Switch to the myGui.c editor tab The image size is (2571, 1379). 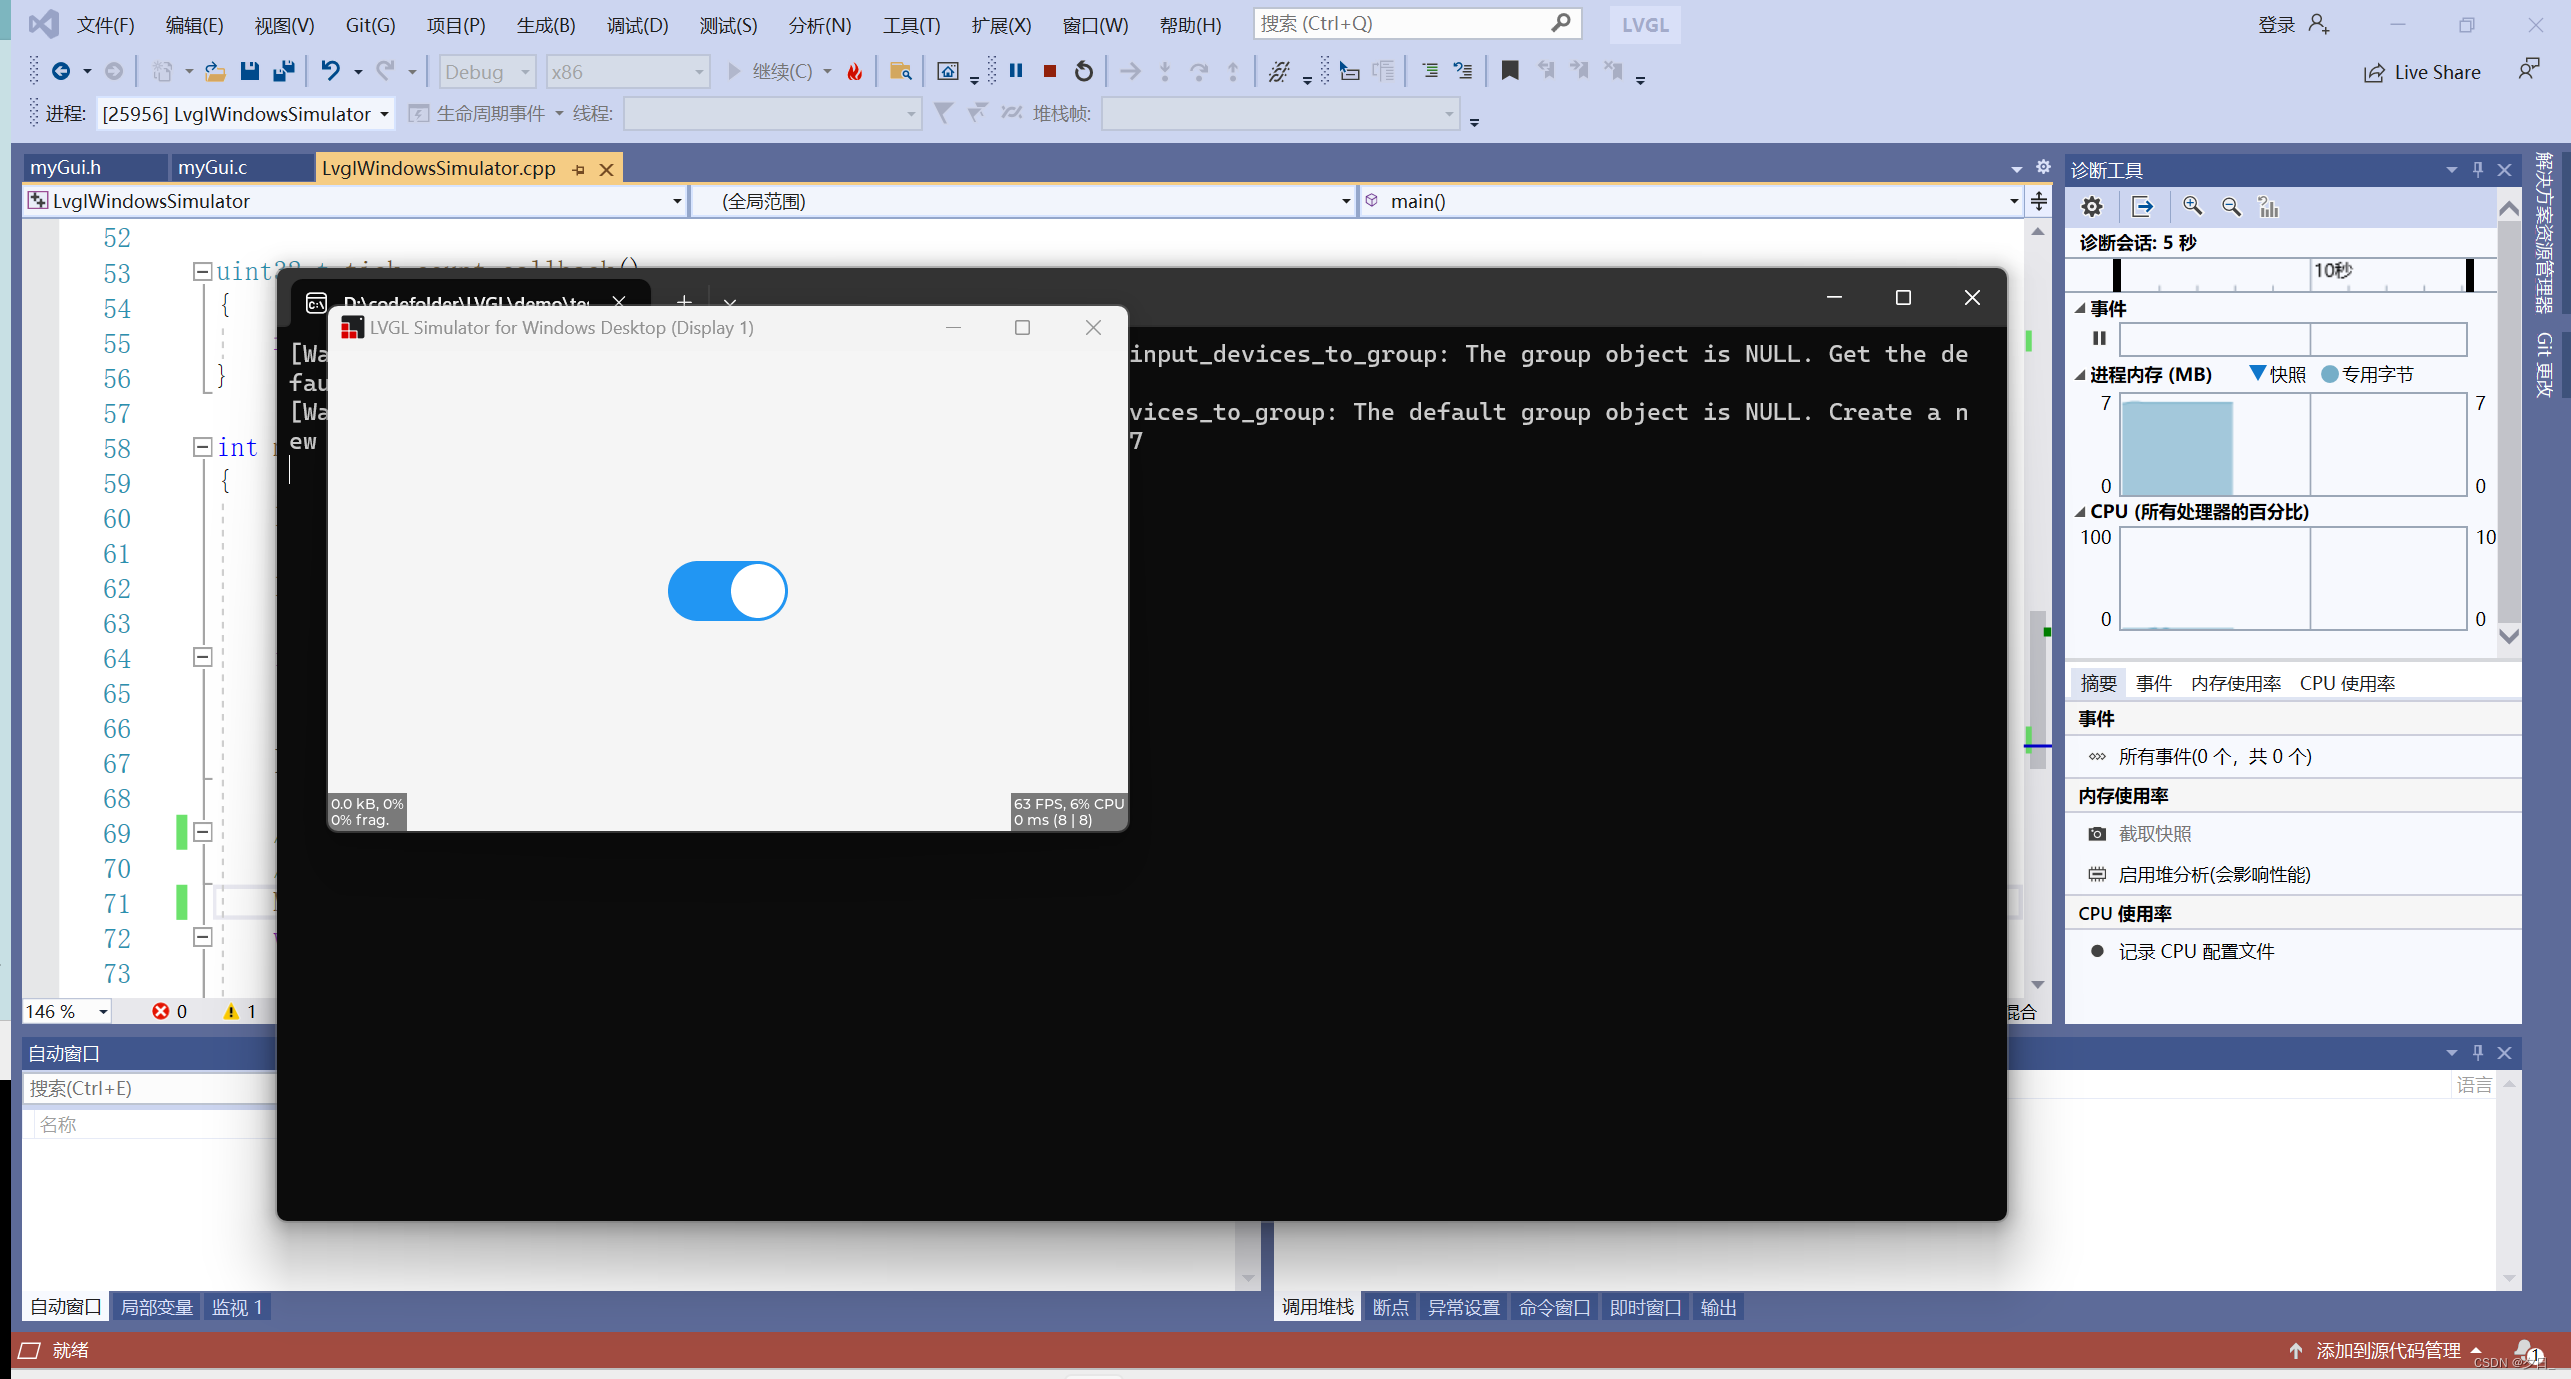tap(213, 167)
